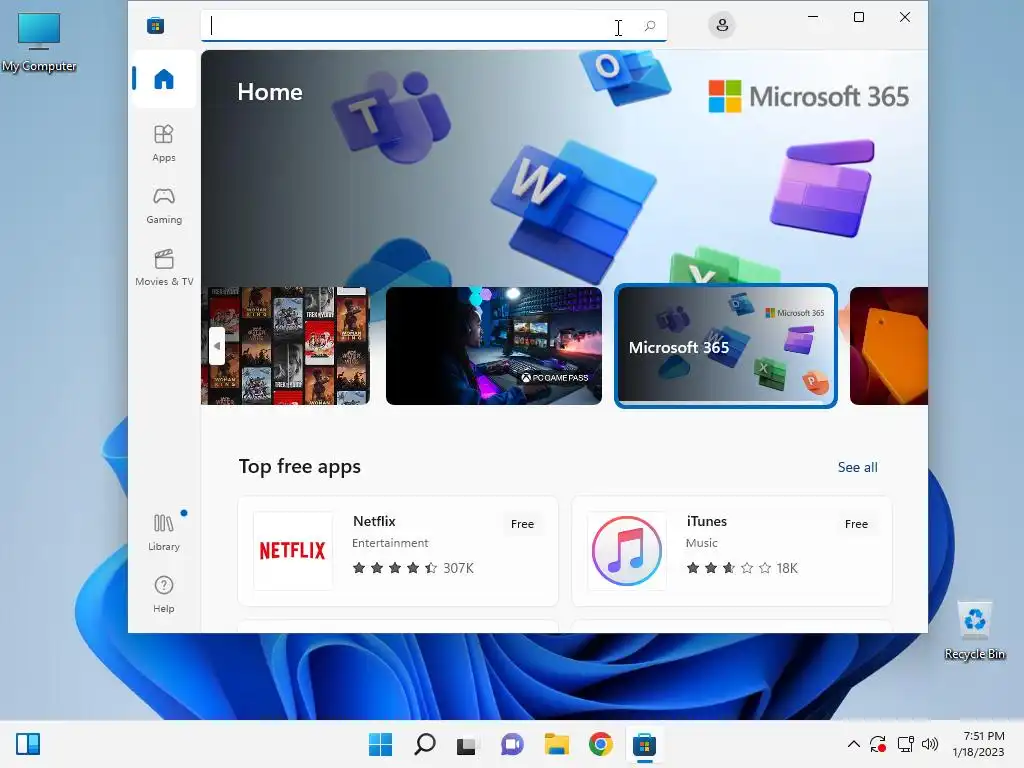The height and width of the screenshot is (768, 1024).
Task: Open the Windows Start menu
Action: (381, 744)
